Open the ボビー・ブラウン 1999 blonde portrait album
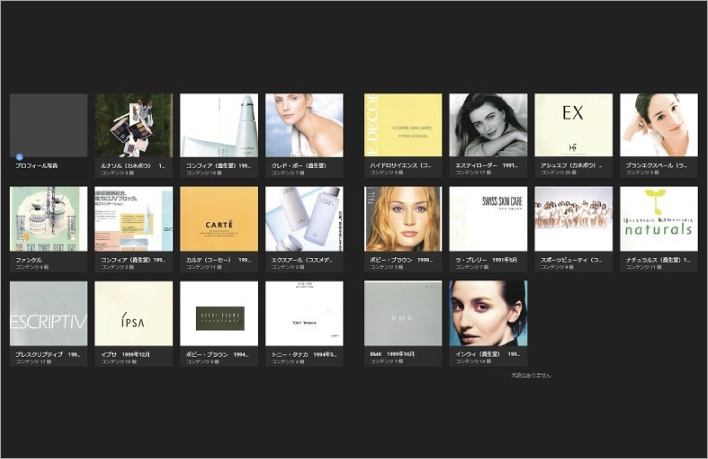 coord(403,219)
